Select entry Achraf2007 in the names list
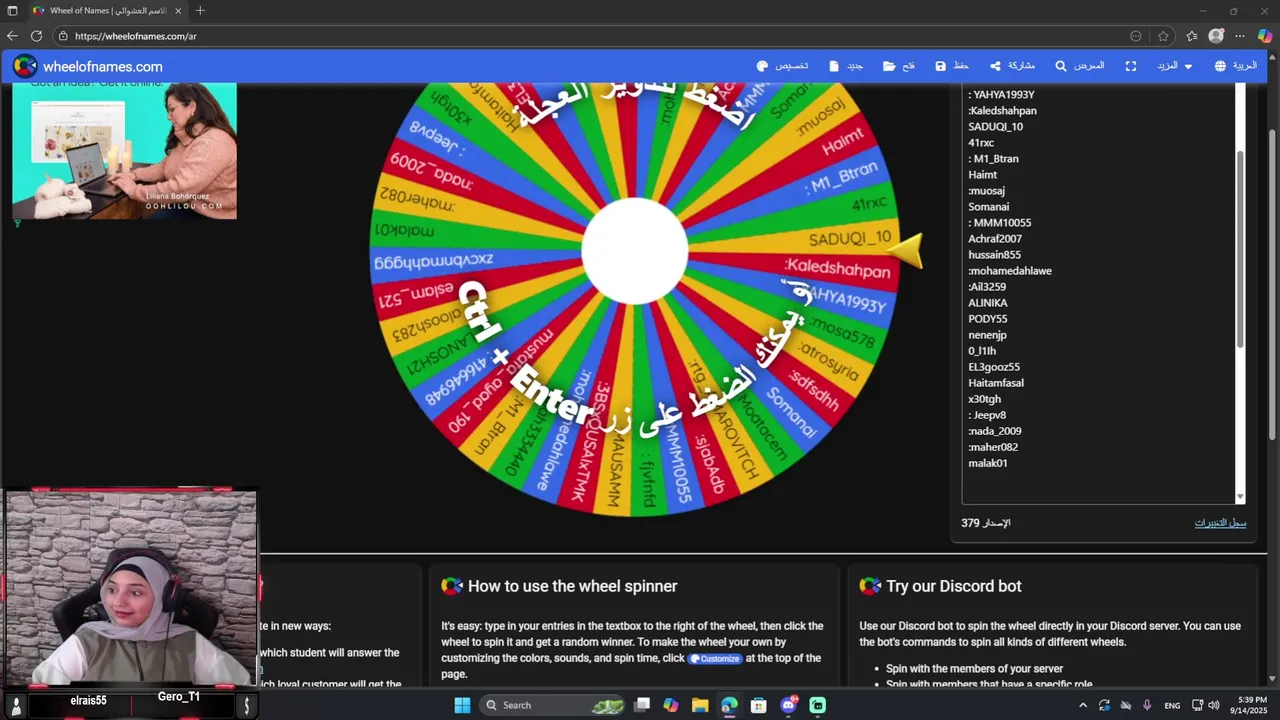This screenshot has height=720, width=1280. (x=995, y=239)
